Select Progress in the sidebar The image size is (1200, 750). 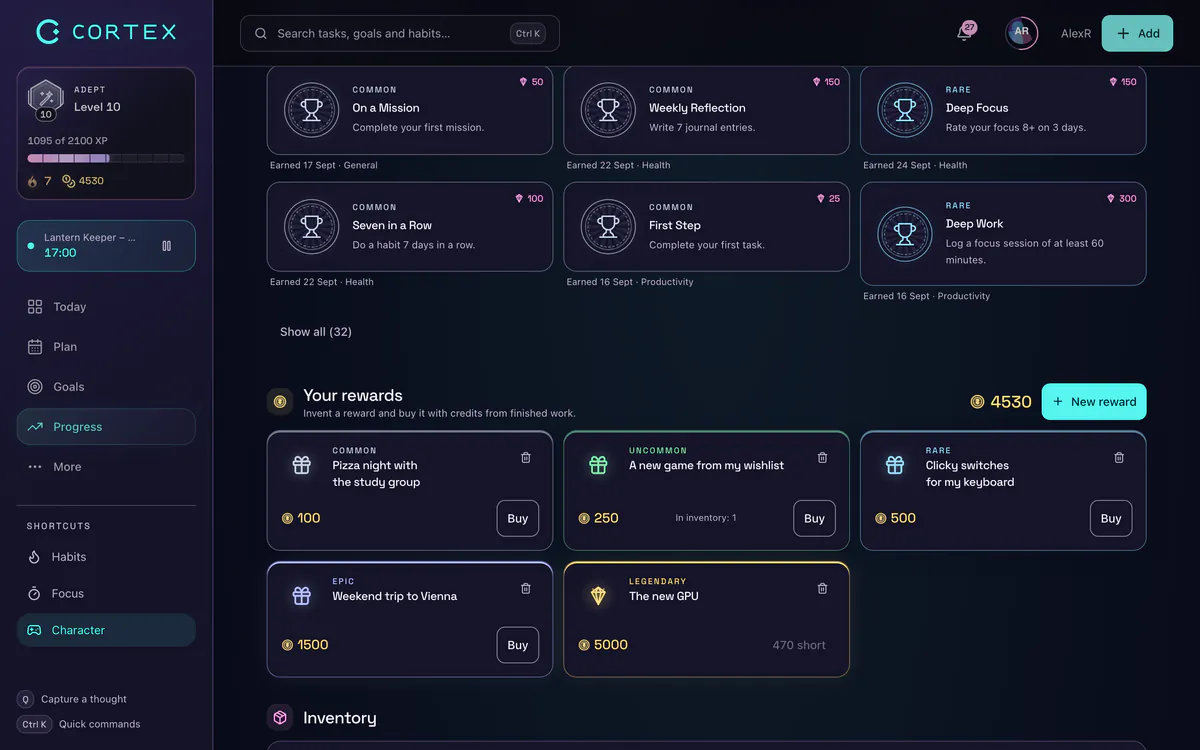click(x=106, y=427)
